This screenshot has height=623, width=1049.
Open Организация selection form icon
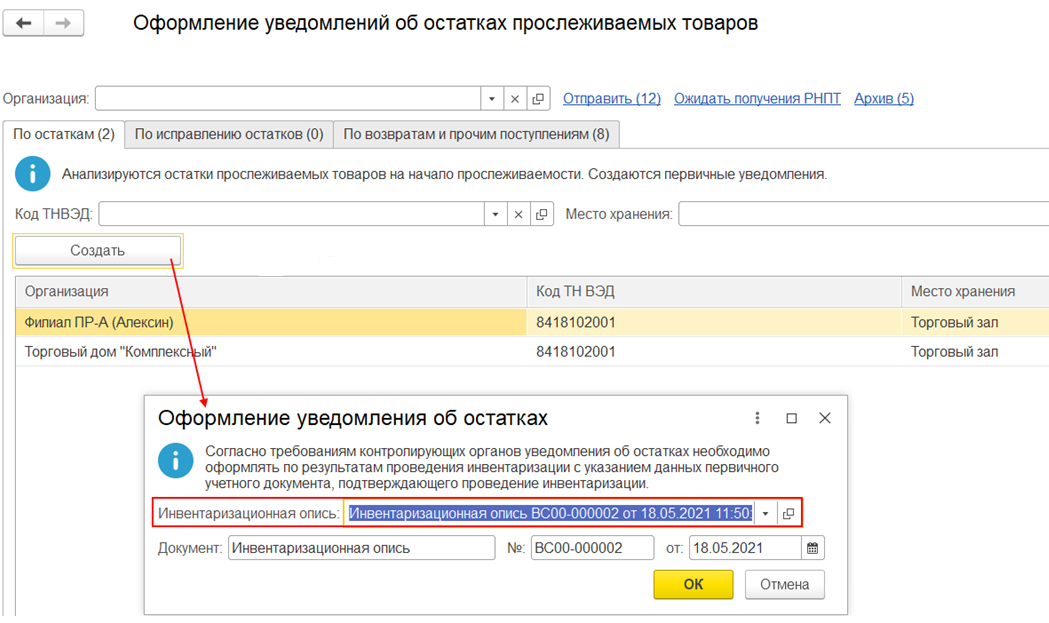(x=539, y=99)
